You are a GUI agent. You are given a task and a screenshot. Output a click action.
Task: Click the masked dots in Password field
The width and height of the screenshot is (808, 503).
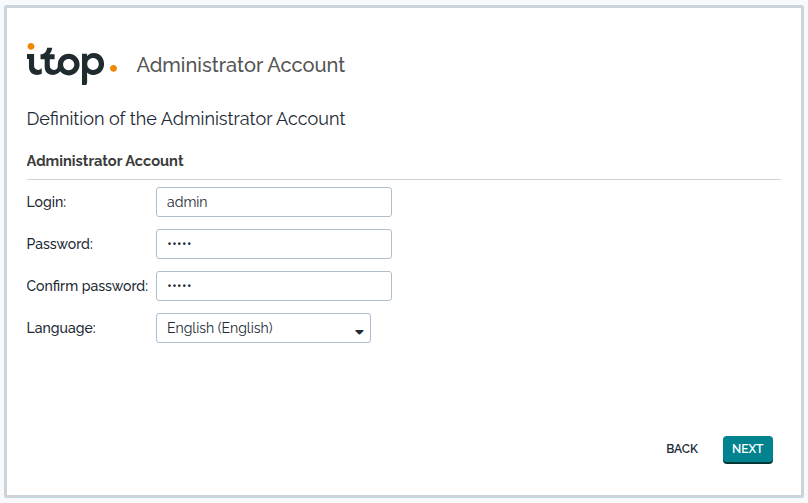click(x=179, y=244)
